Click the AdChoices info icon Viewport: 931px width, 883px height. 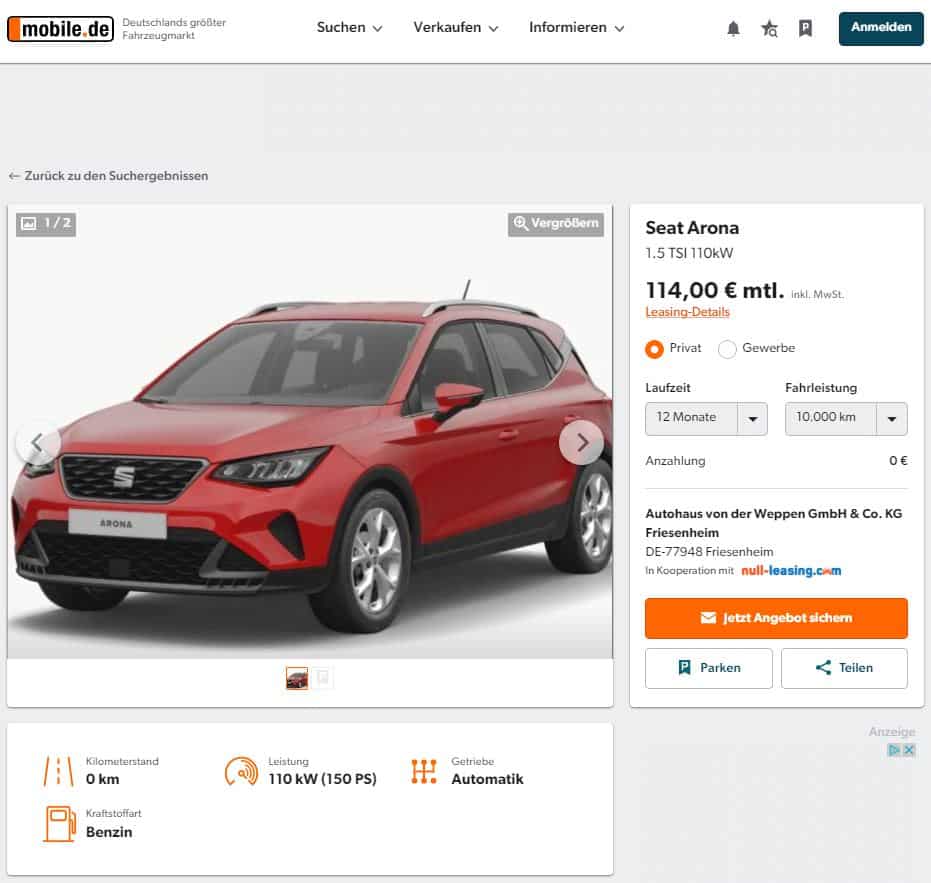(x=894, y=750)
